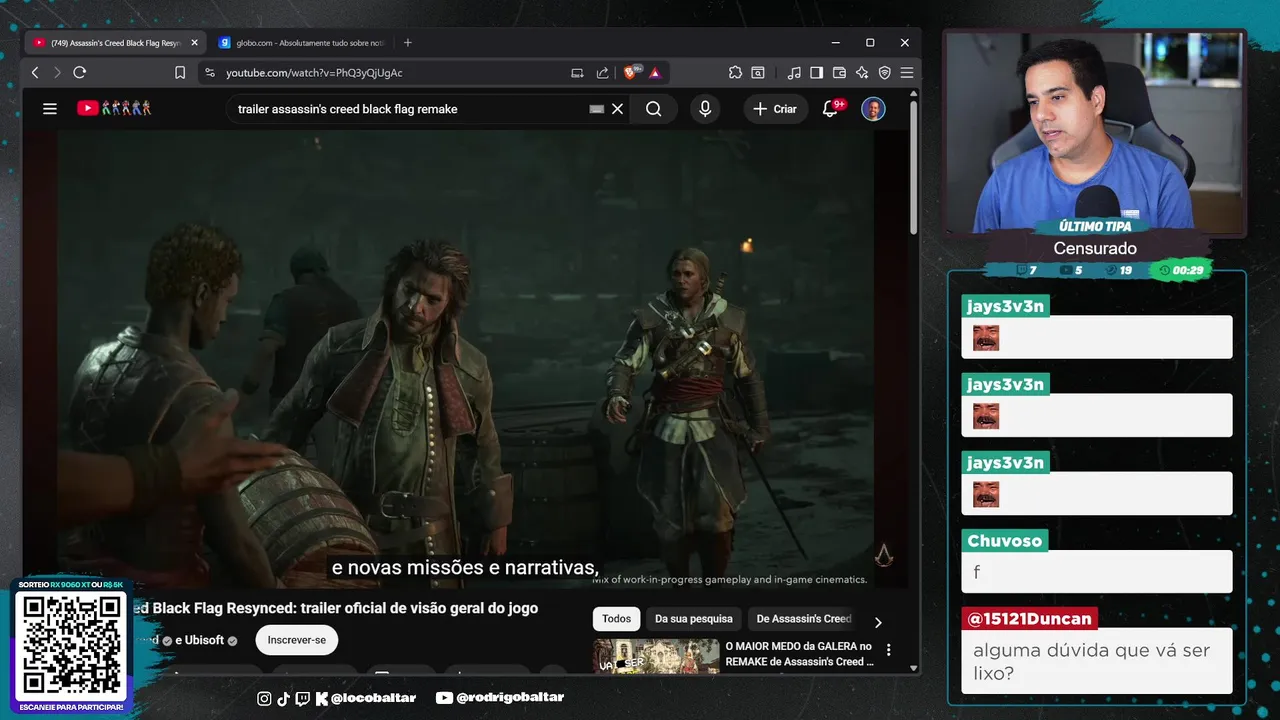This screenshot has width=1280, height=720.
Task: Click the Inscrever-se button
Action: click(297, 640)
